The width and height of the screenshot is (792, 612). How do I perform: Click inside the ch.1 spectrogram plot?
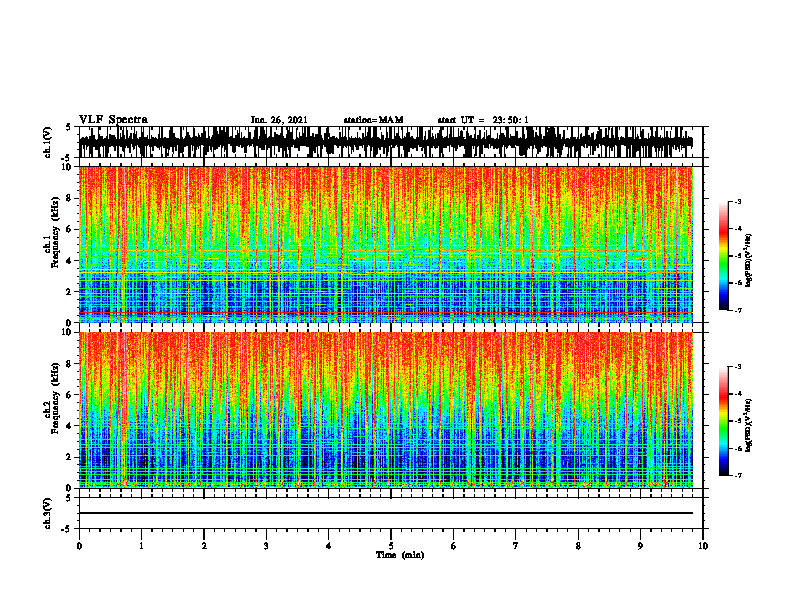[x=386, y=244]
